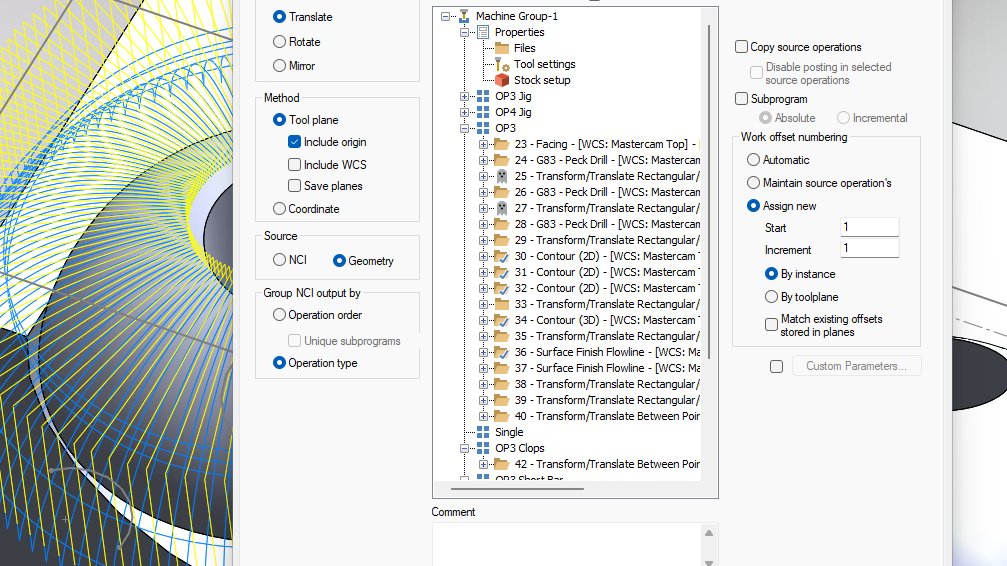The height and width of the screenshot is (566, 1007).
Task: Collapse the Properties tree node
Action: pos(464,32)
